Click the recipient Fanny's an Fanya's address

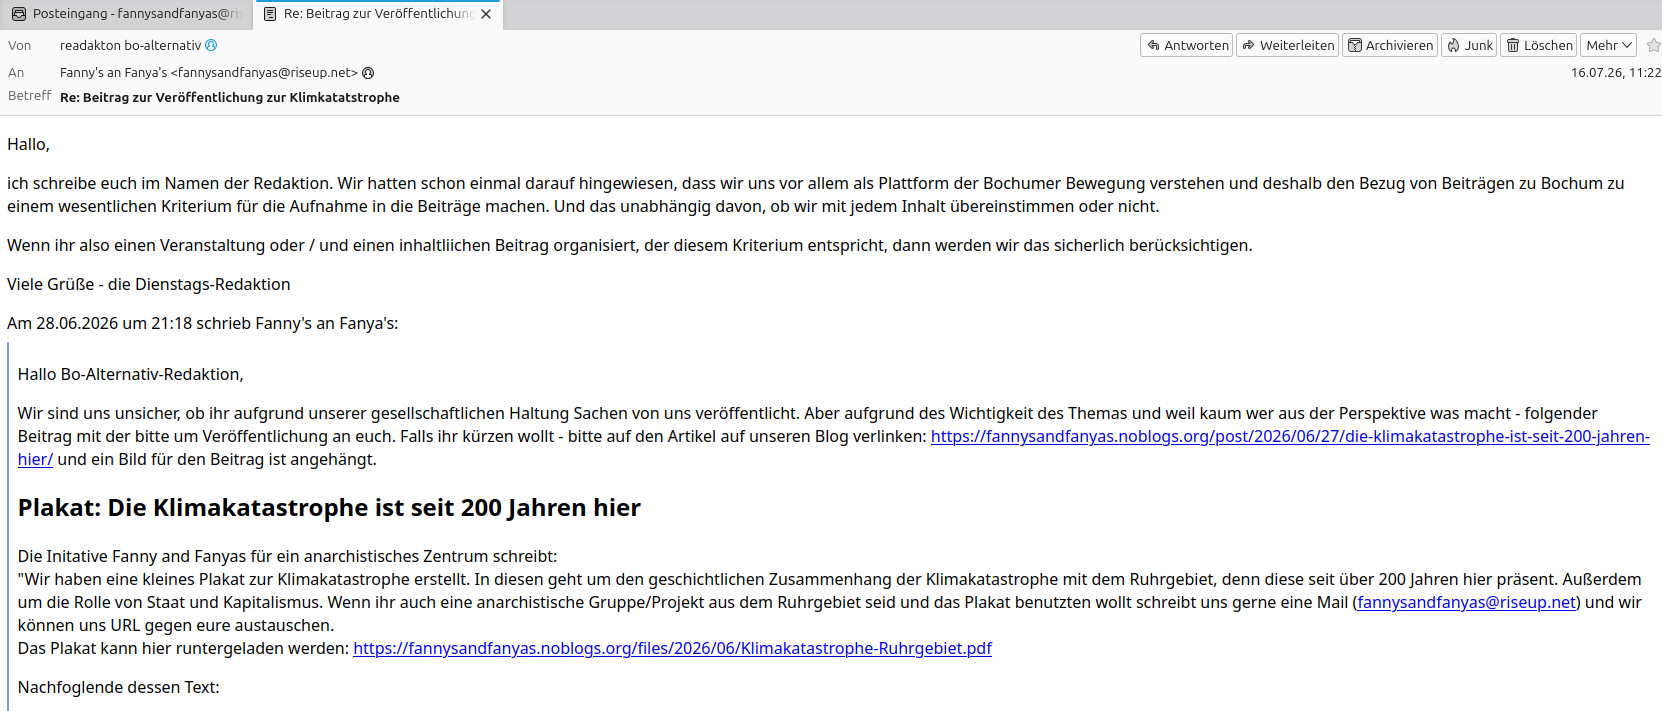tap(209, 73)
